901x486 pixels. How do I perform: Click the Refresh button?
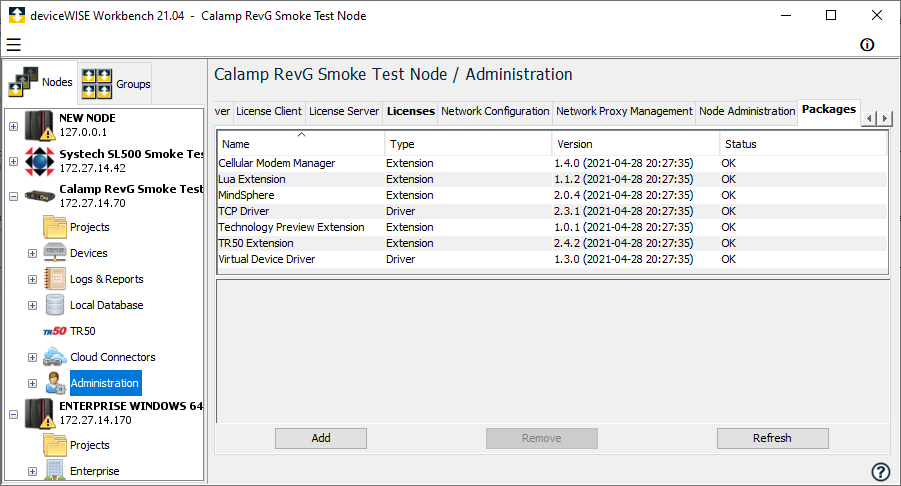[x=772, y=438]
